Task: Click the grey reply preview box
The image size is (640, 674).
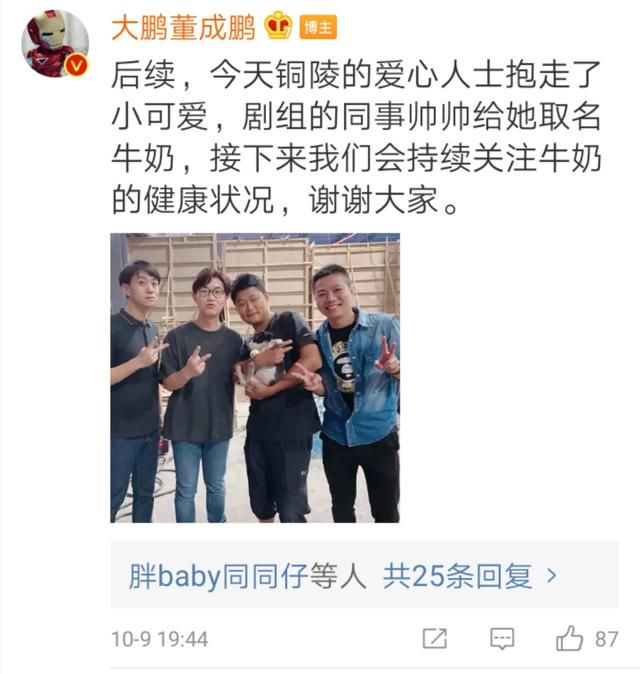Action: pos(364,575)
